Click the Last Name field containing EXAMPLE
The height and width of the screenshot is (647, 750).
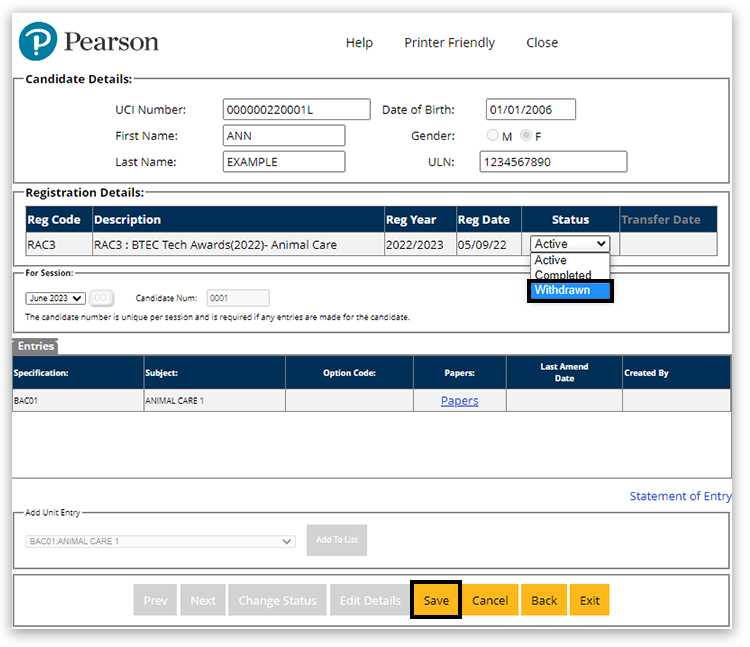click(283, 162)
